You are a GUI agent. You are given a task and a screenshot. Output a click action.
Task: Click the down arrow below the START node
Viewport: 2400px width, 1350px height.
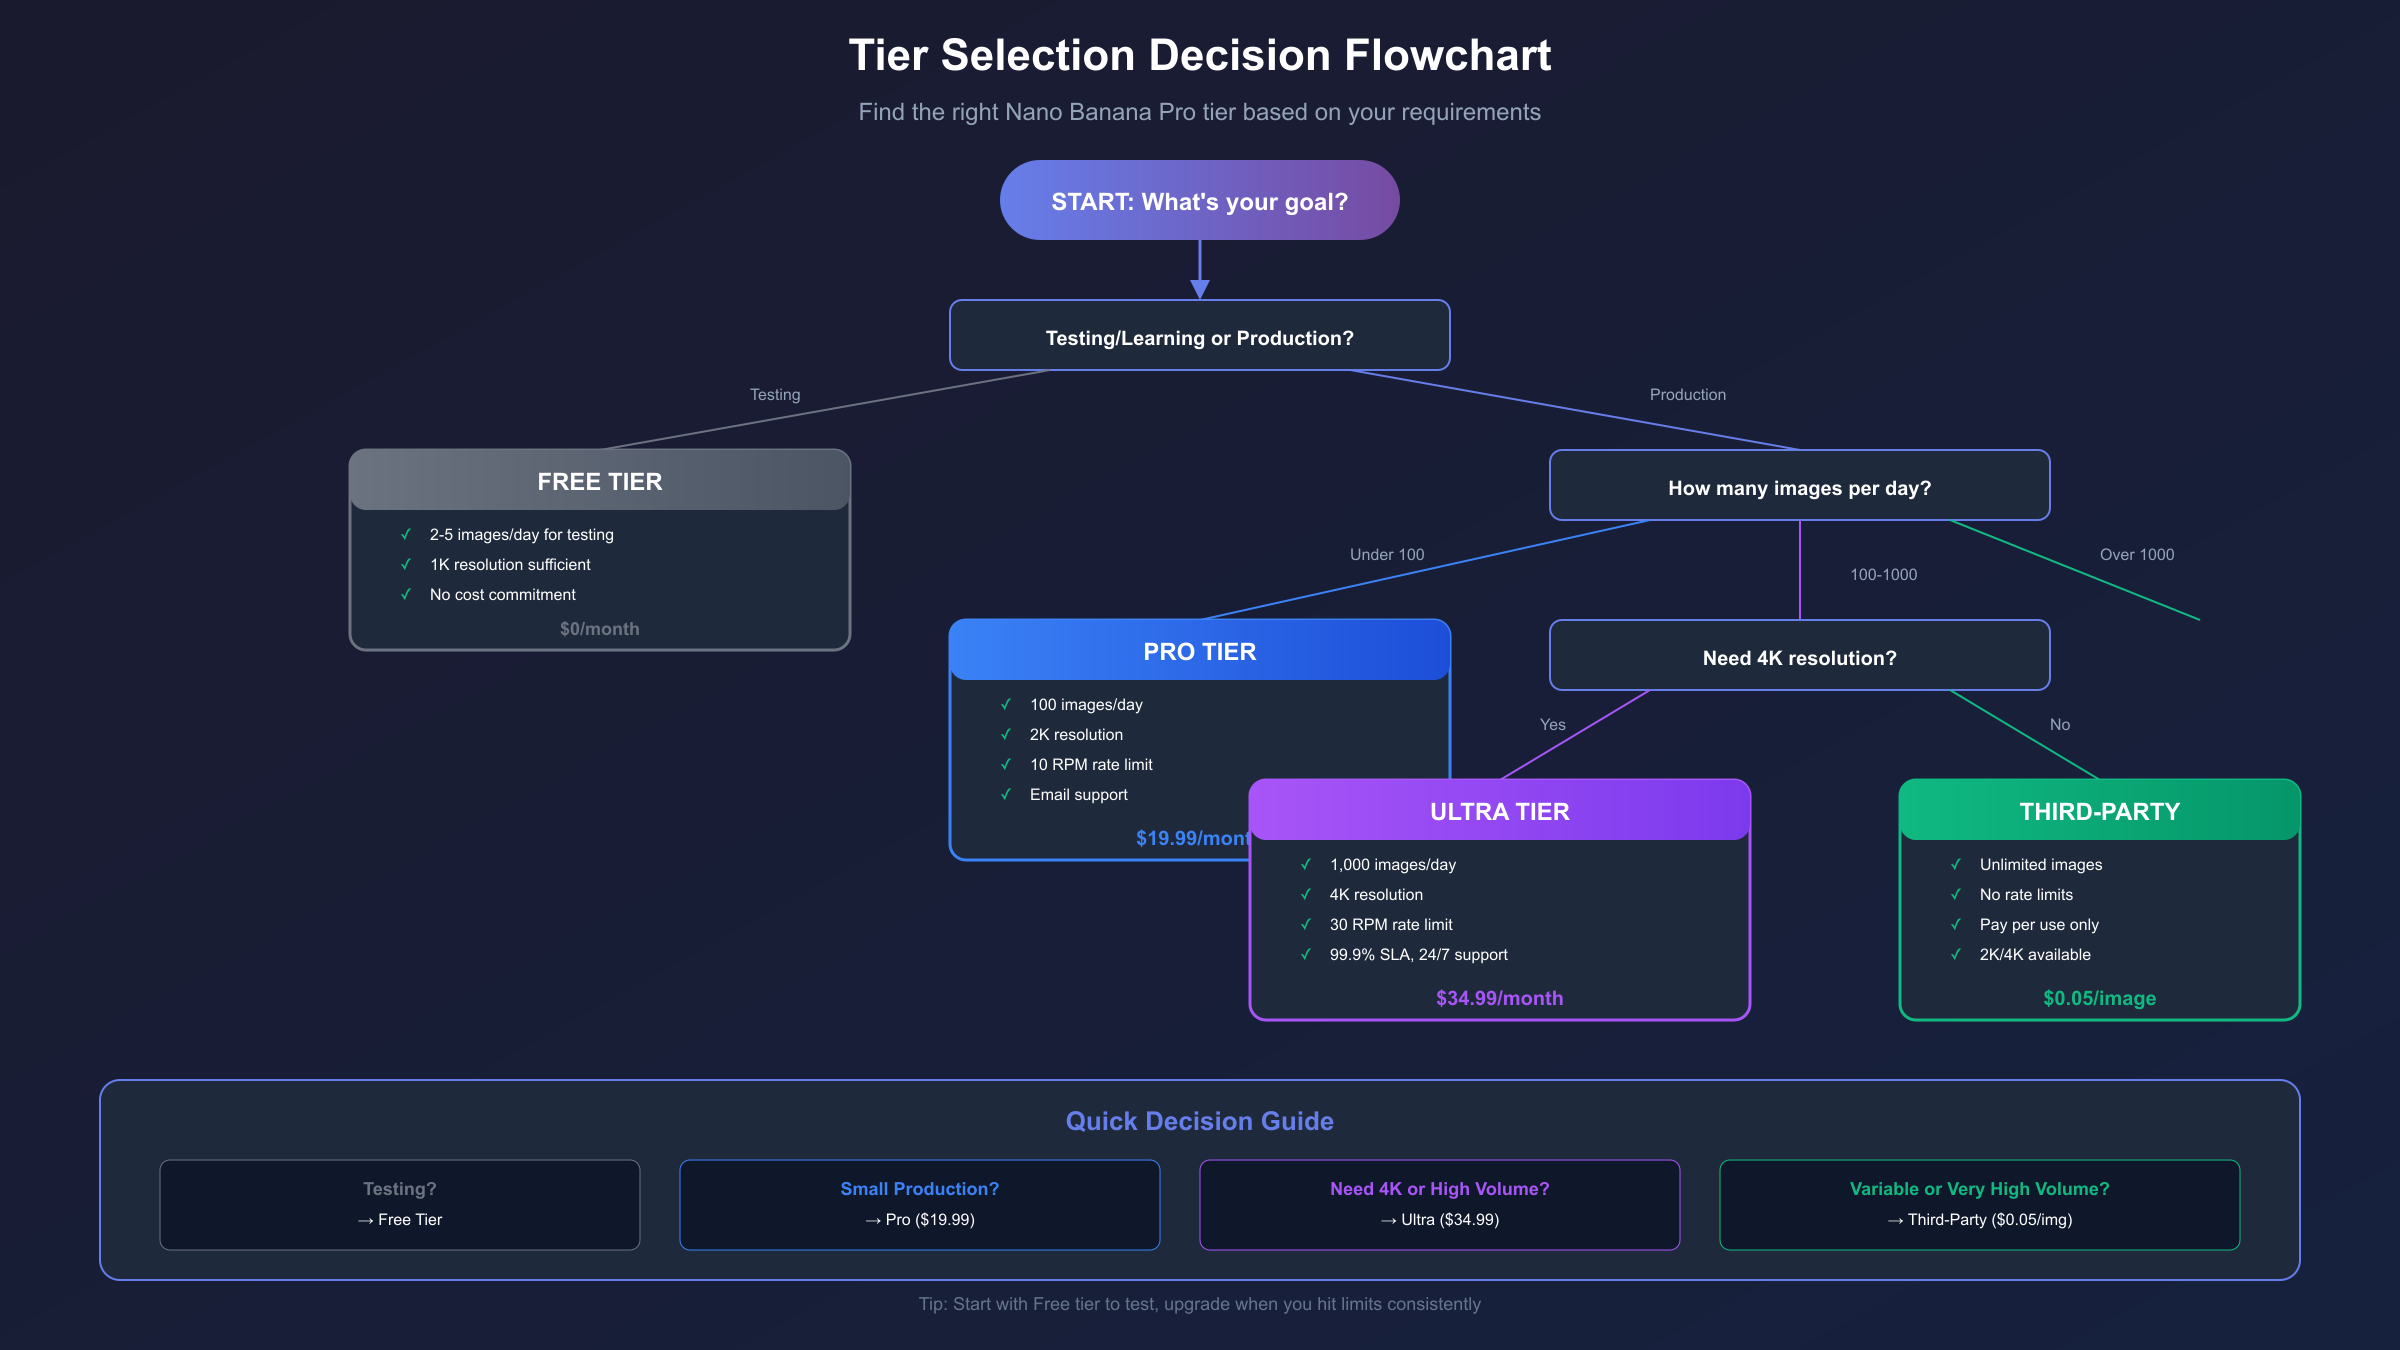pos(1200,288)
